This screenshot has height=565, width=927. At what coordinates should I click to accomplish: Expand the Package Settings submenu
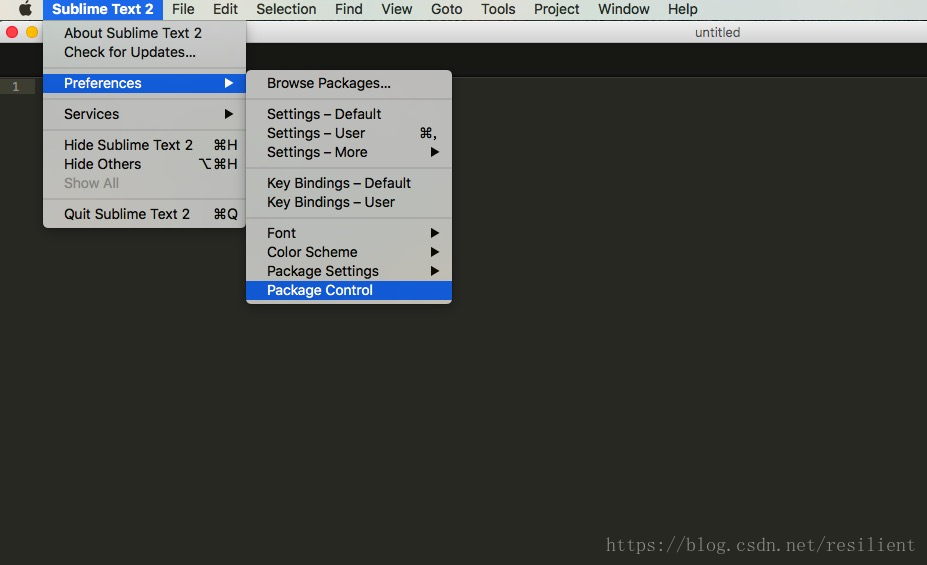[x=349, y=271]
